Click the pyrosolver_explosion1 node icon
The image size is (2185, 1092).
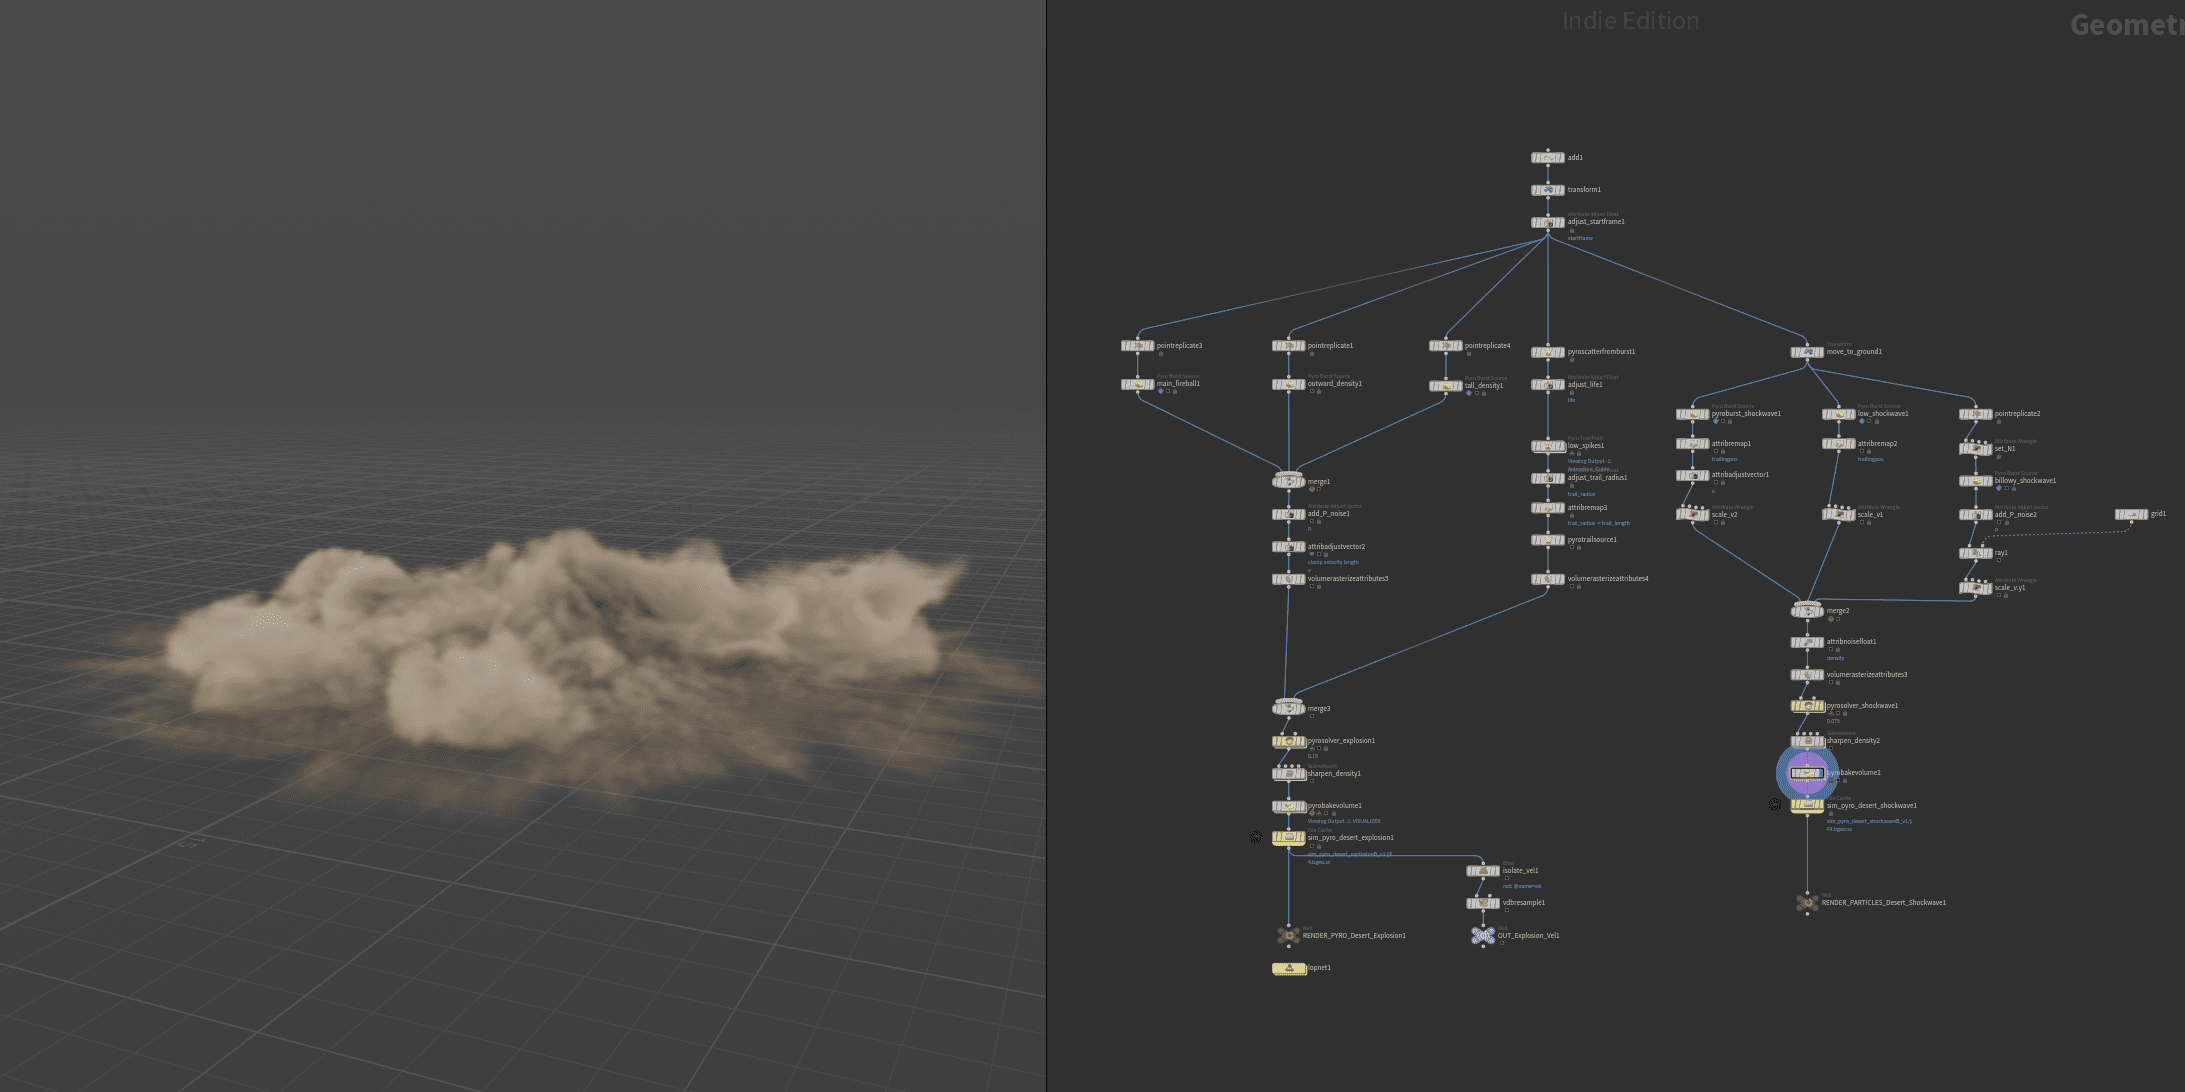click(x=1289, y=740)
